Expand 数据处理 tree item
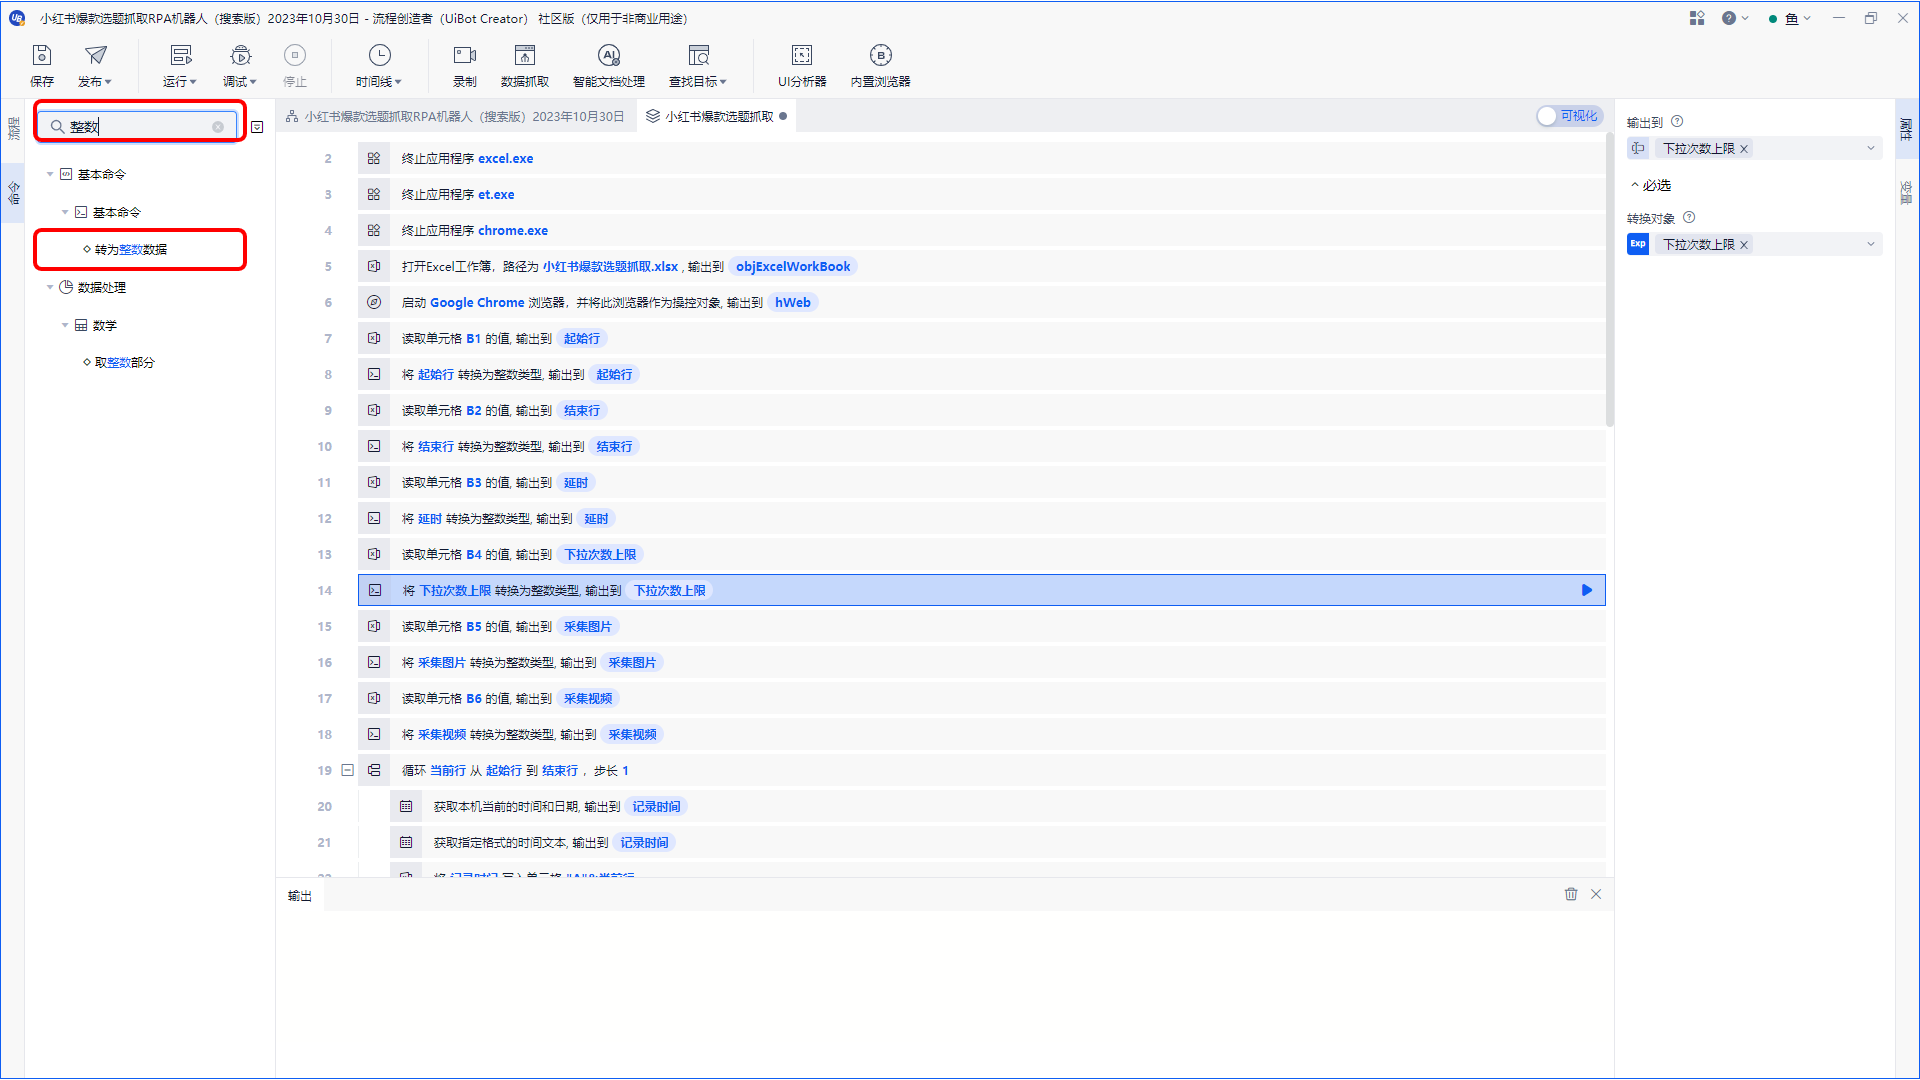This screenshot has width=1920, height=1080. (x=49, y=286)
